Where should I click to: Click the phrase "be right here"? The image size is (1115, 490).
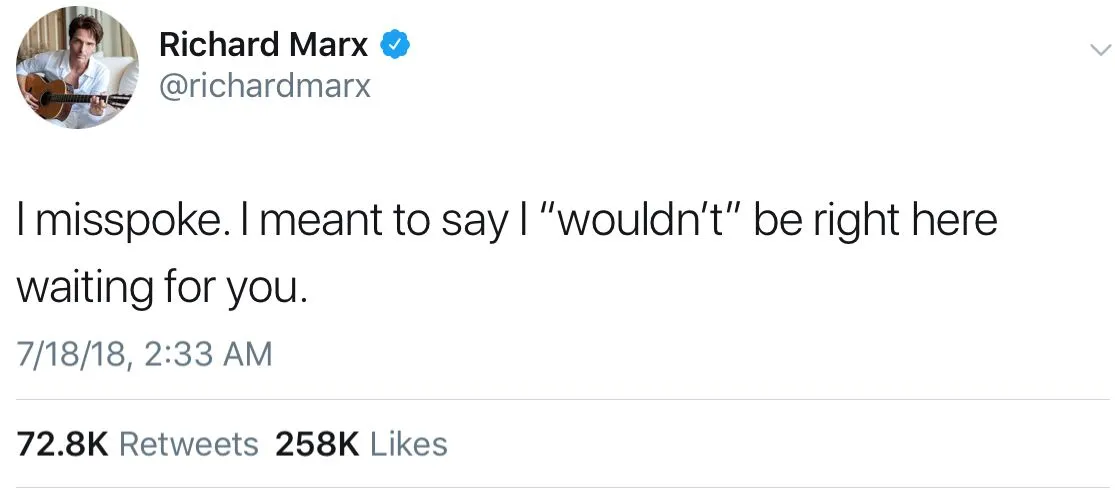pos(875,221)
